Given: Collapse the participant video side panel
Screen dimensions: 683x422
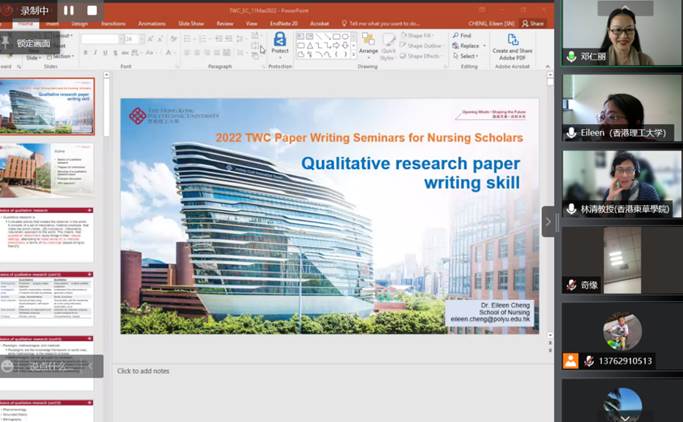Looking at the screenshot, I should [548, 221].
